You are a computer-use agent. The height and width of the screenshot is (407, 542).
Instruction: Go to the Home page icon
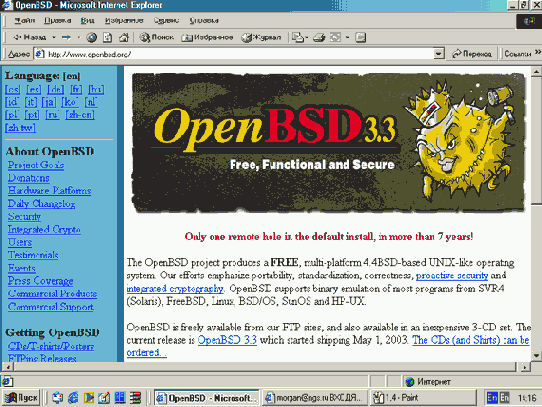pyautogui.click(x=123, y=37)
